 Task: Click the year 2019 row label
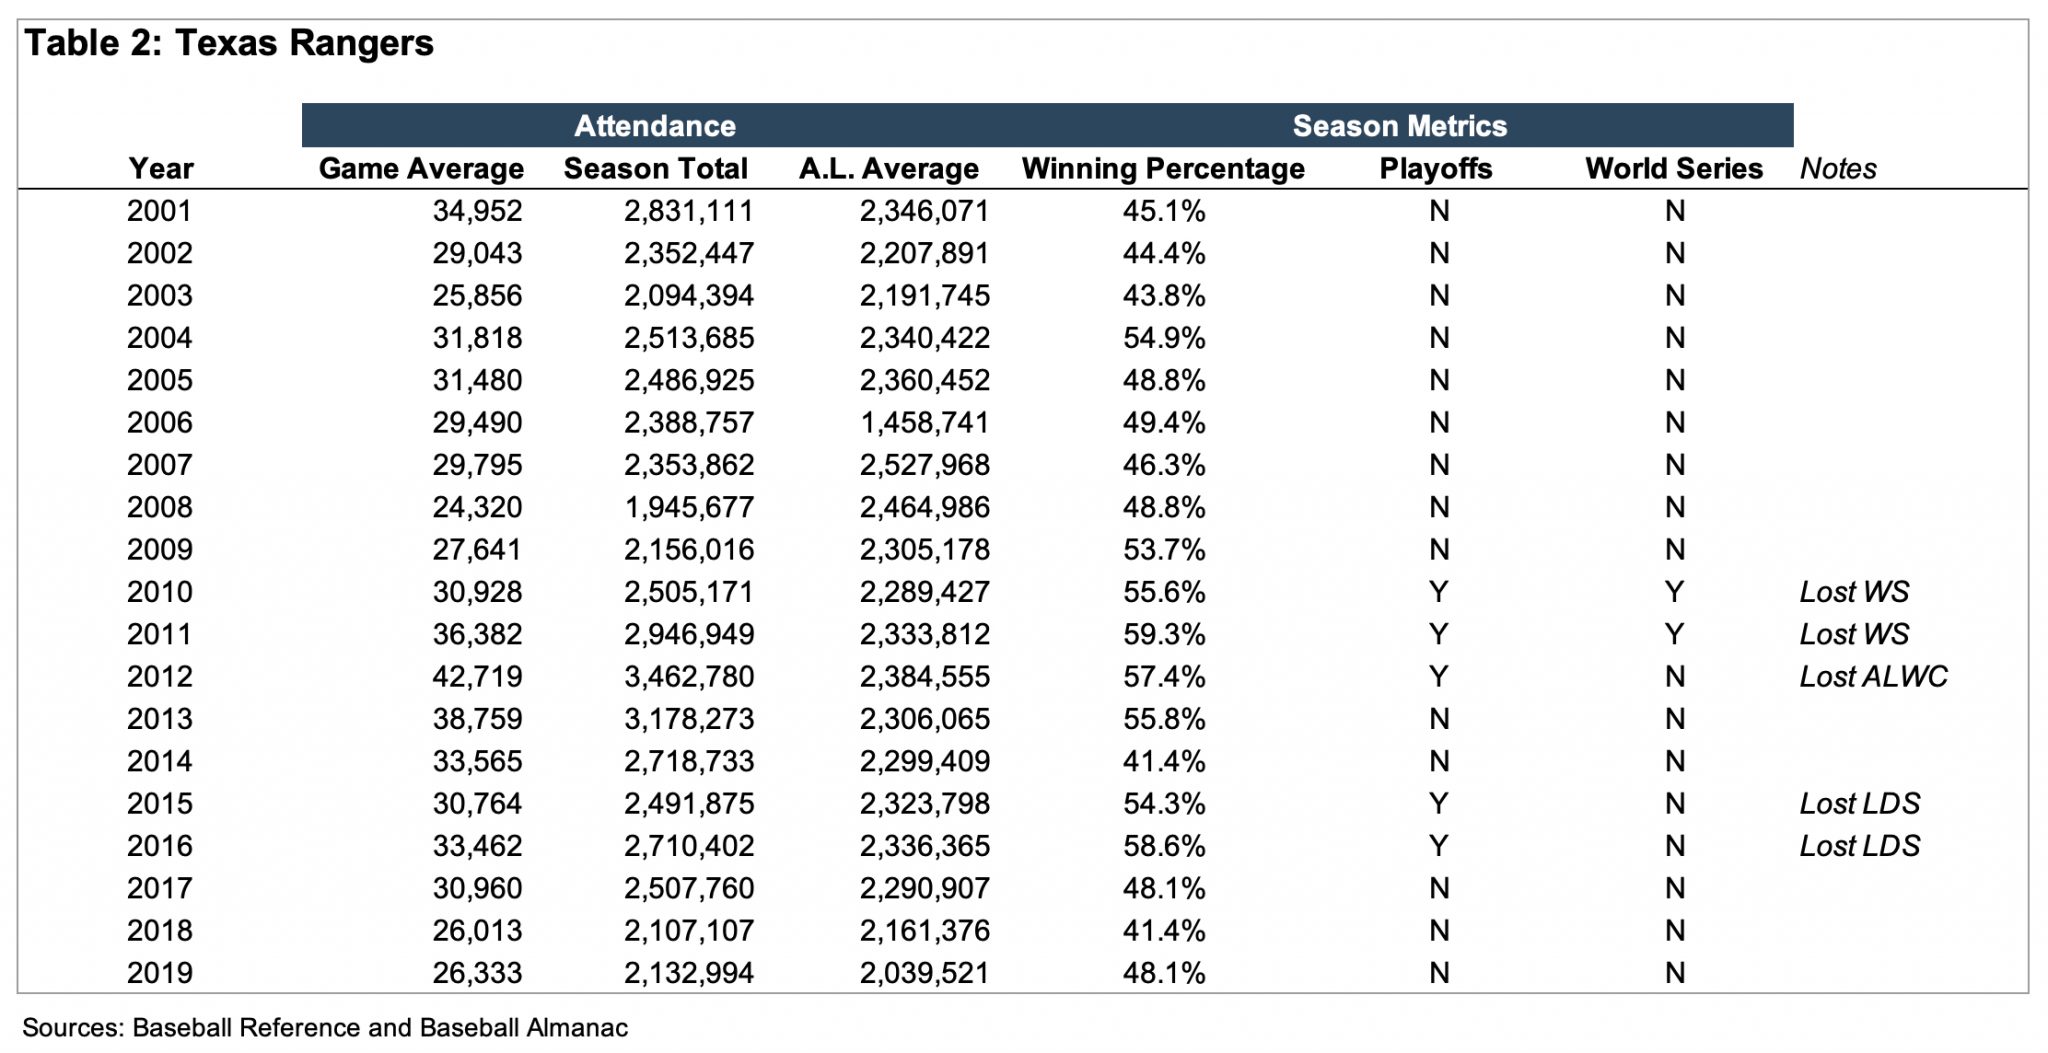pyautogui.click(x=160, y=973)
